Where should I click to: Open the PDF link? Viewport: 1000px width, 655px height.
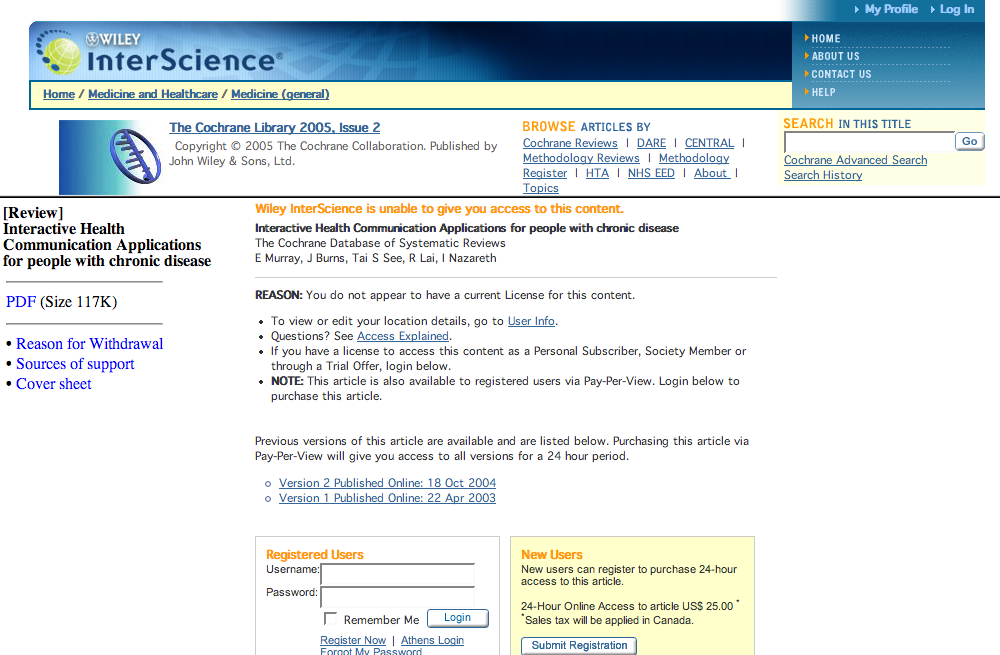click(x=21, y=302)
